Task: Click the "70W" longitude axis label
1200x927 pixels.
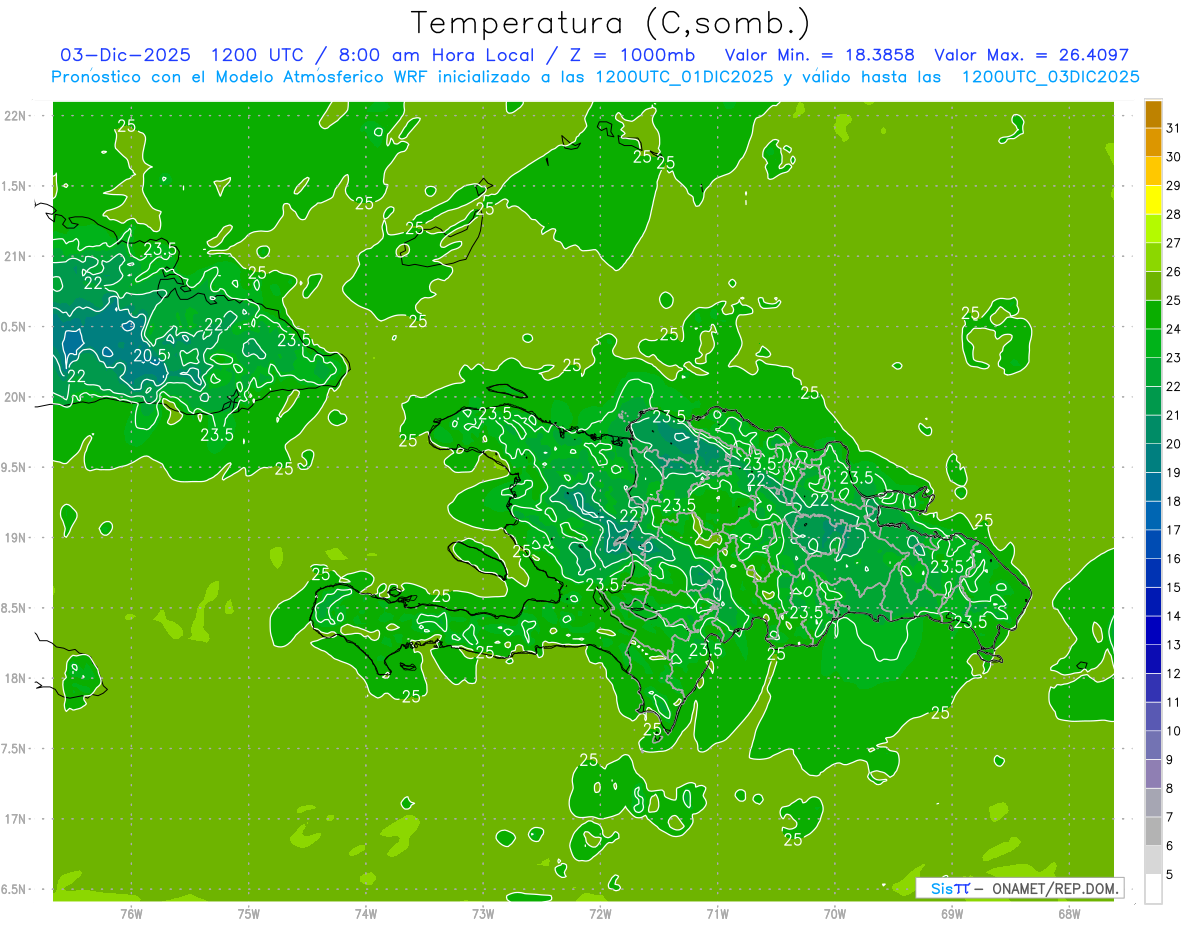Action: coord(834,913)
